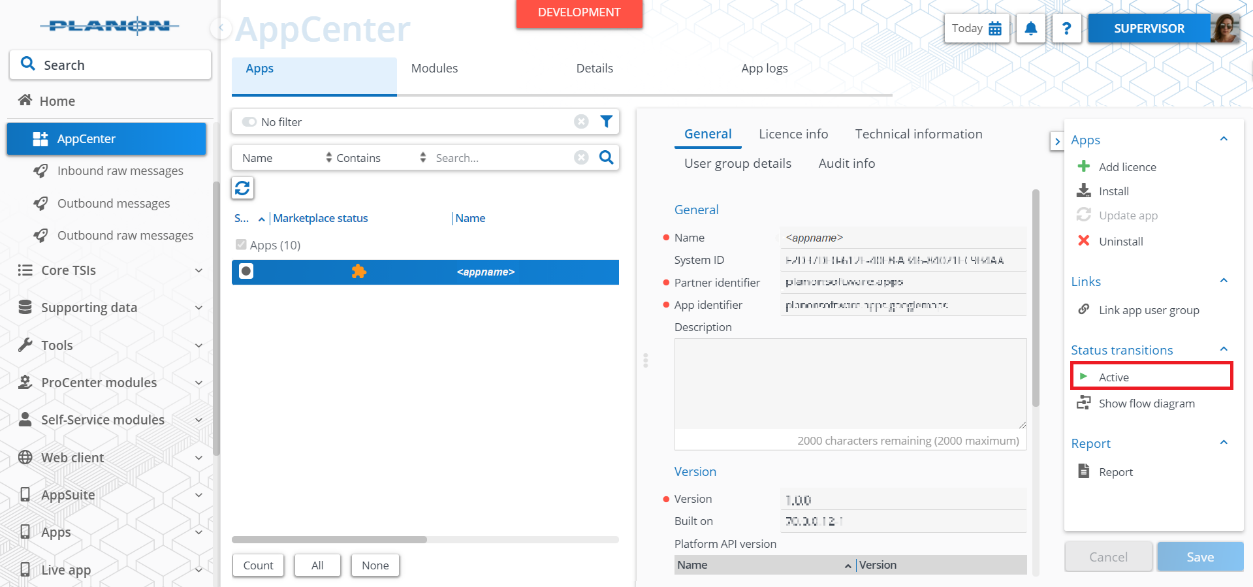The image size is (1253, 587).
Task: Open the notifications bell
Action: coord(1030,28)
